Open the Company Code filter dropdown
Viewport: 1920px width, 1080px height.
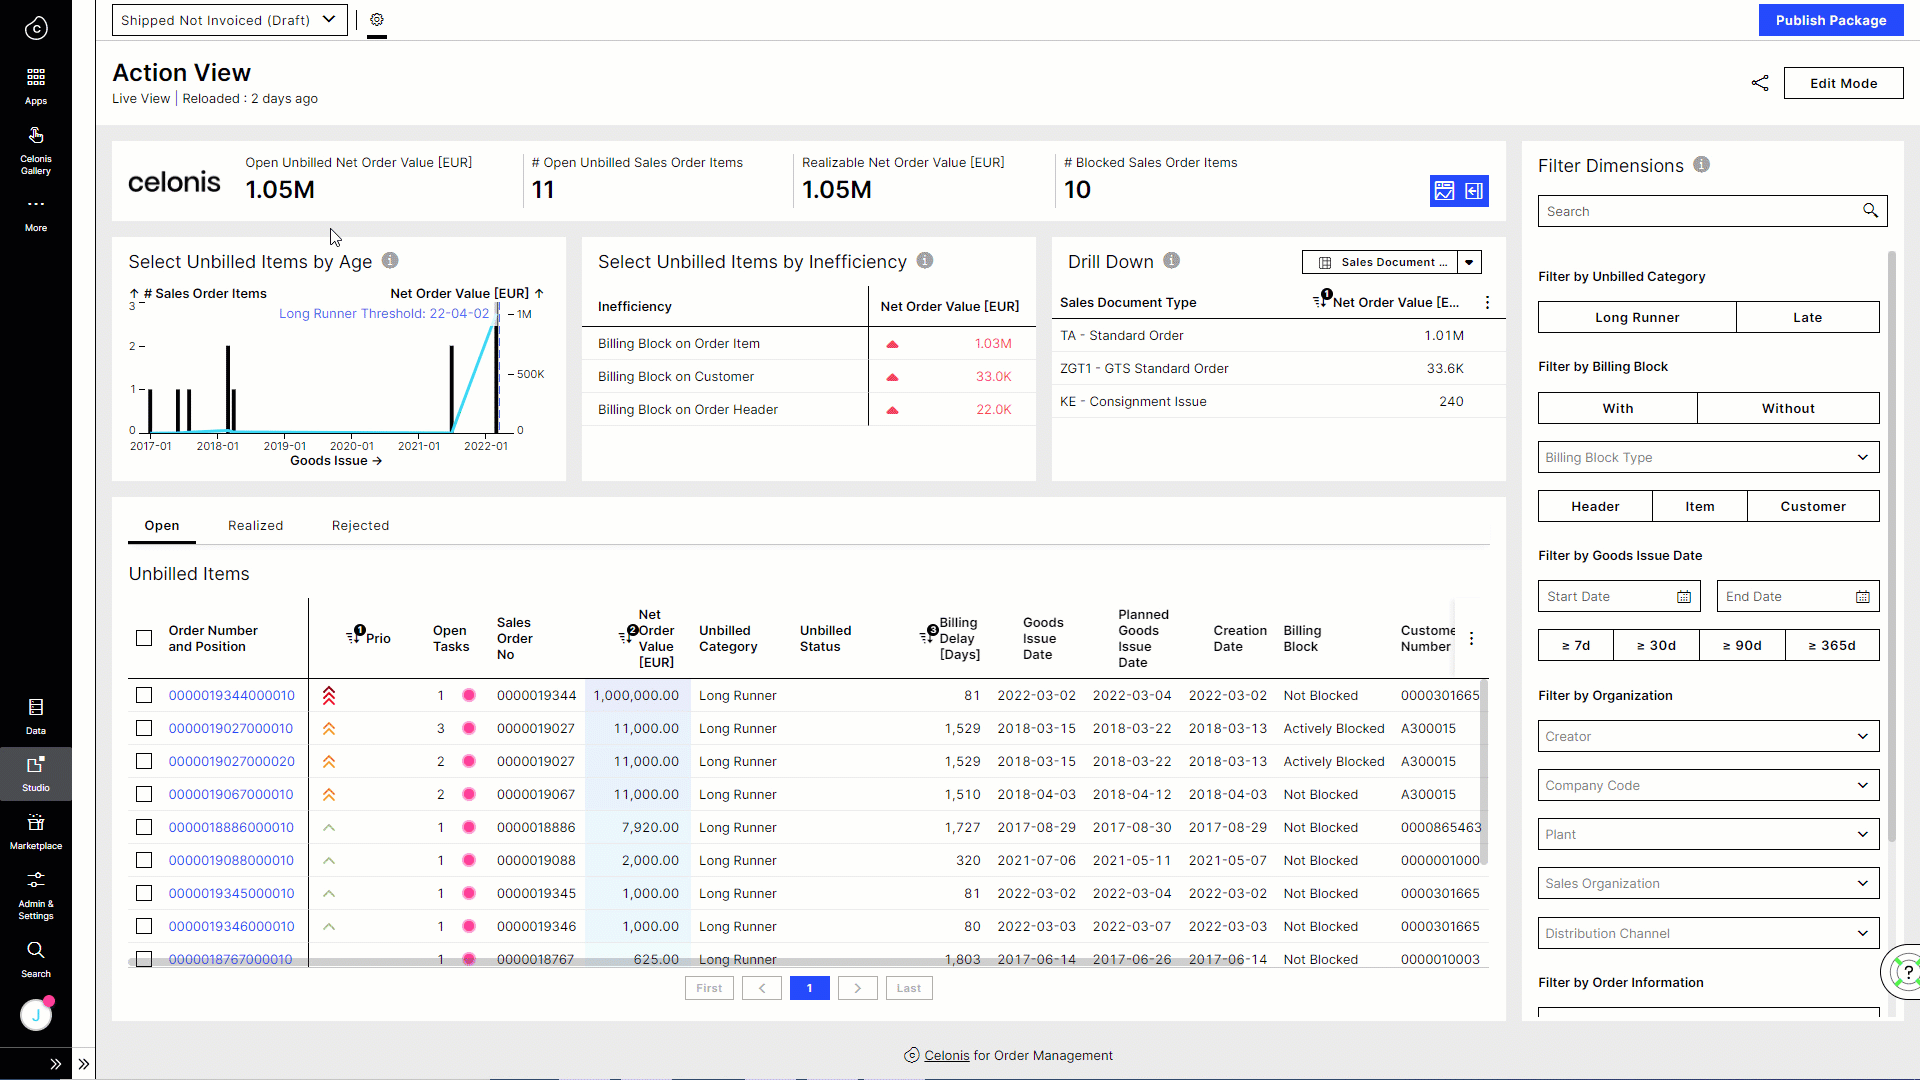click(x=1707, y=785)
